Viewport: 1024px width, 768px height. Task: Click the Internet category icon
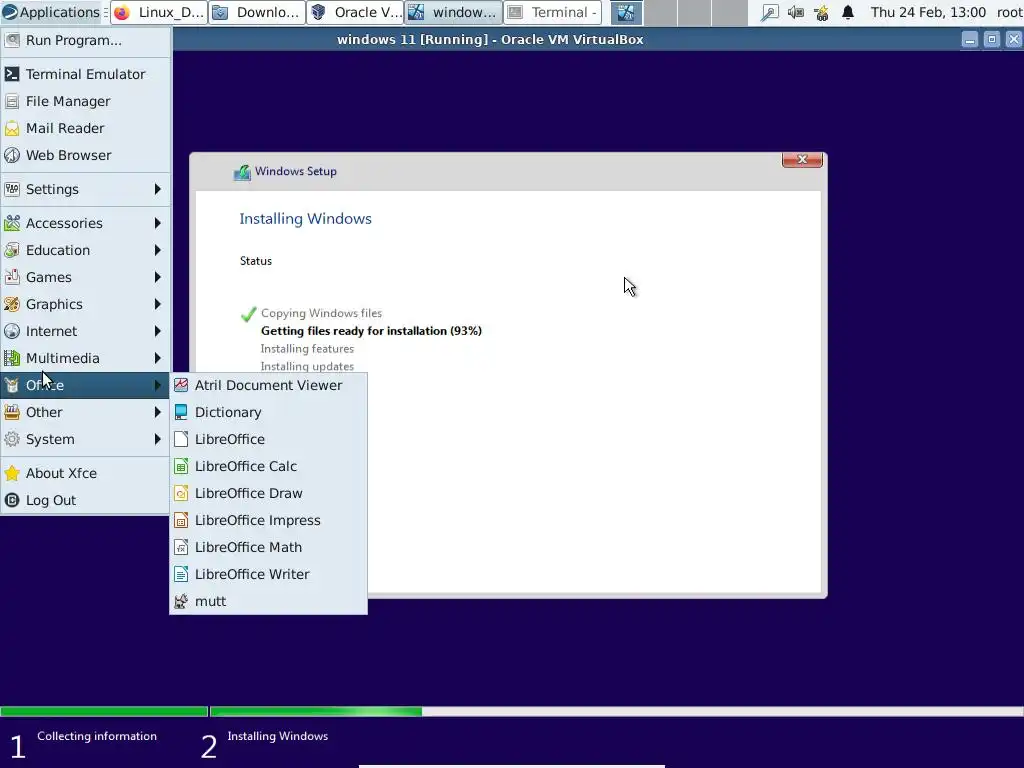(x=12, y=331)
